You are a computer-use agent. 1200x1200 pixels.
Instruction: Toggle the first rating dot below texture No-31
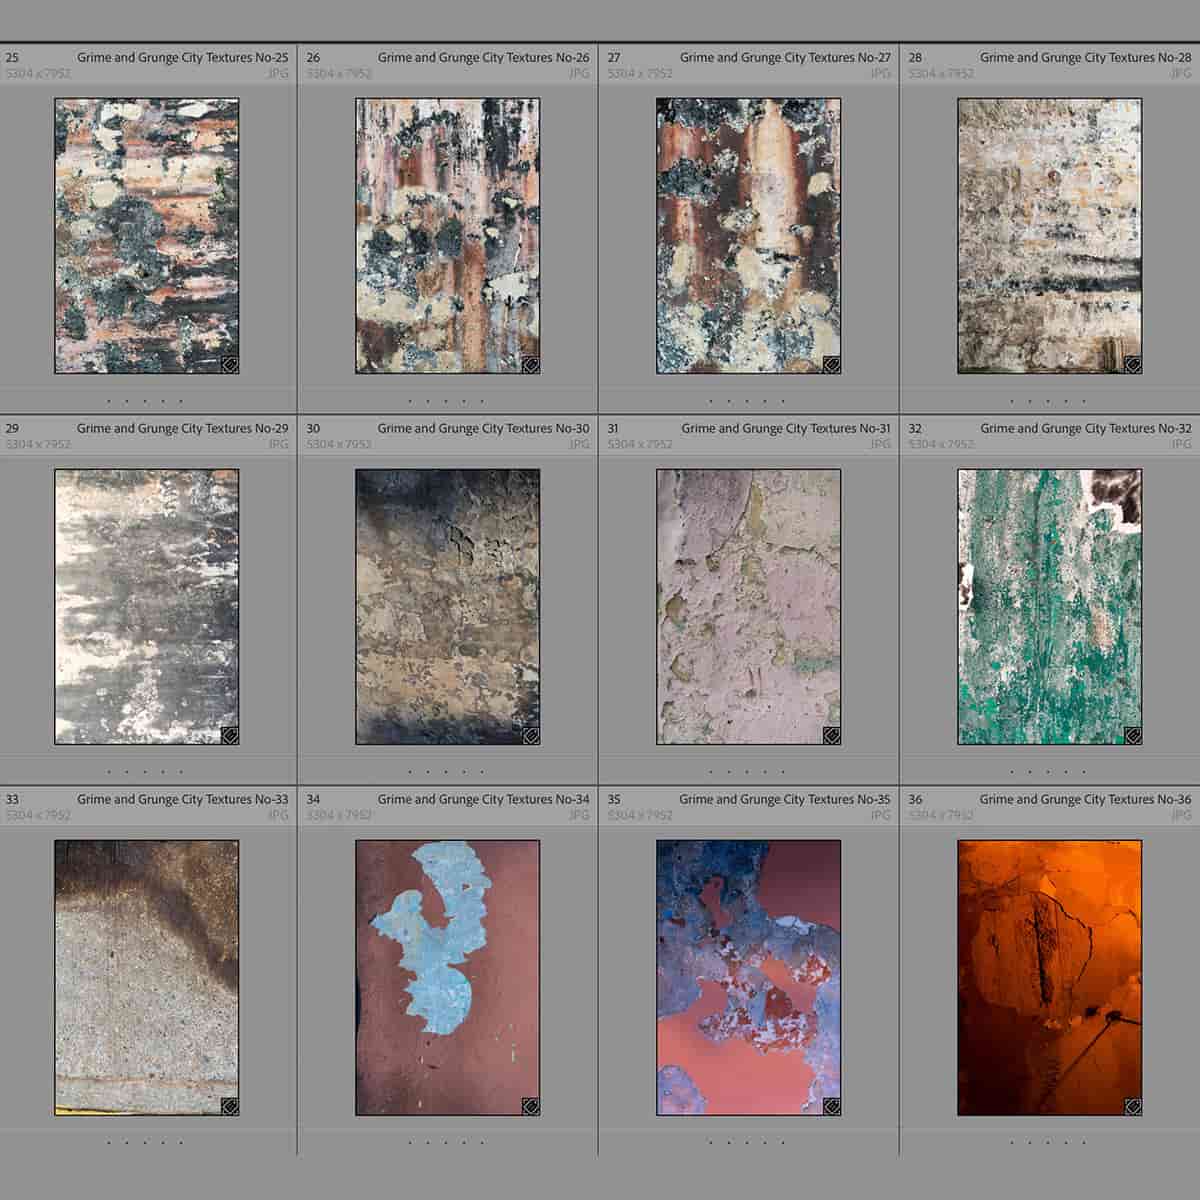[712, 771]
